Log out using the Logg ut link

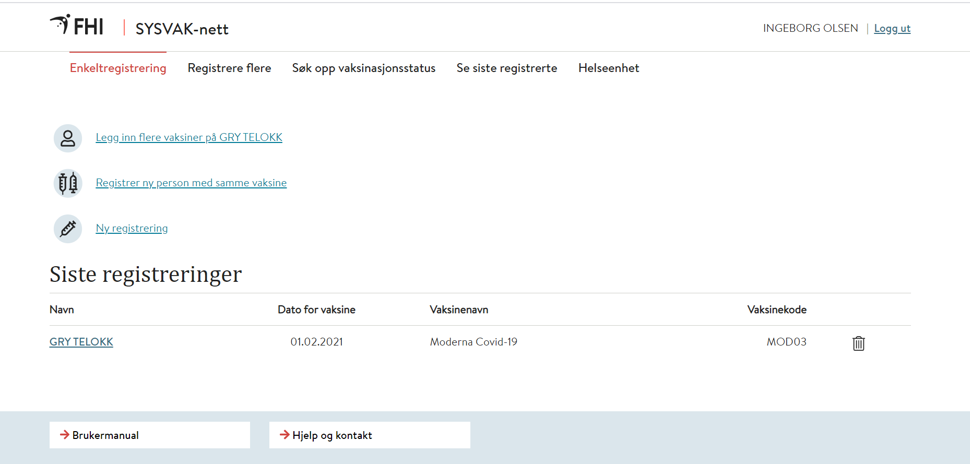point(892,28)
